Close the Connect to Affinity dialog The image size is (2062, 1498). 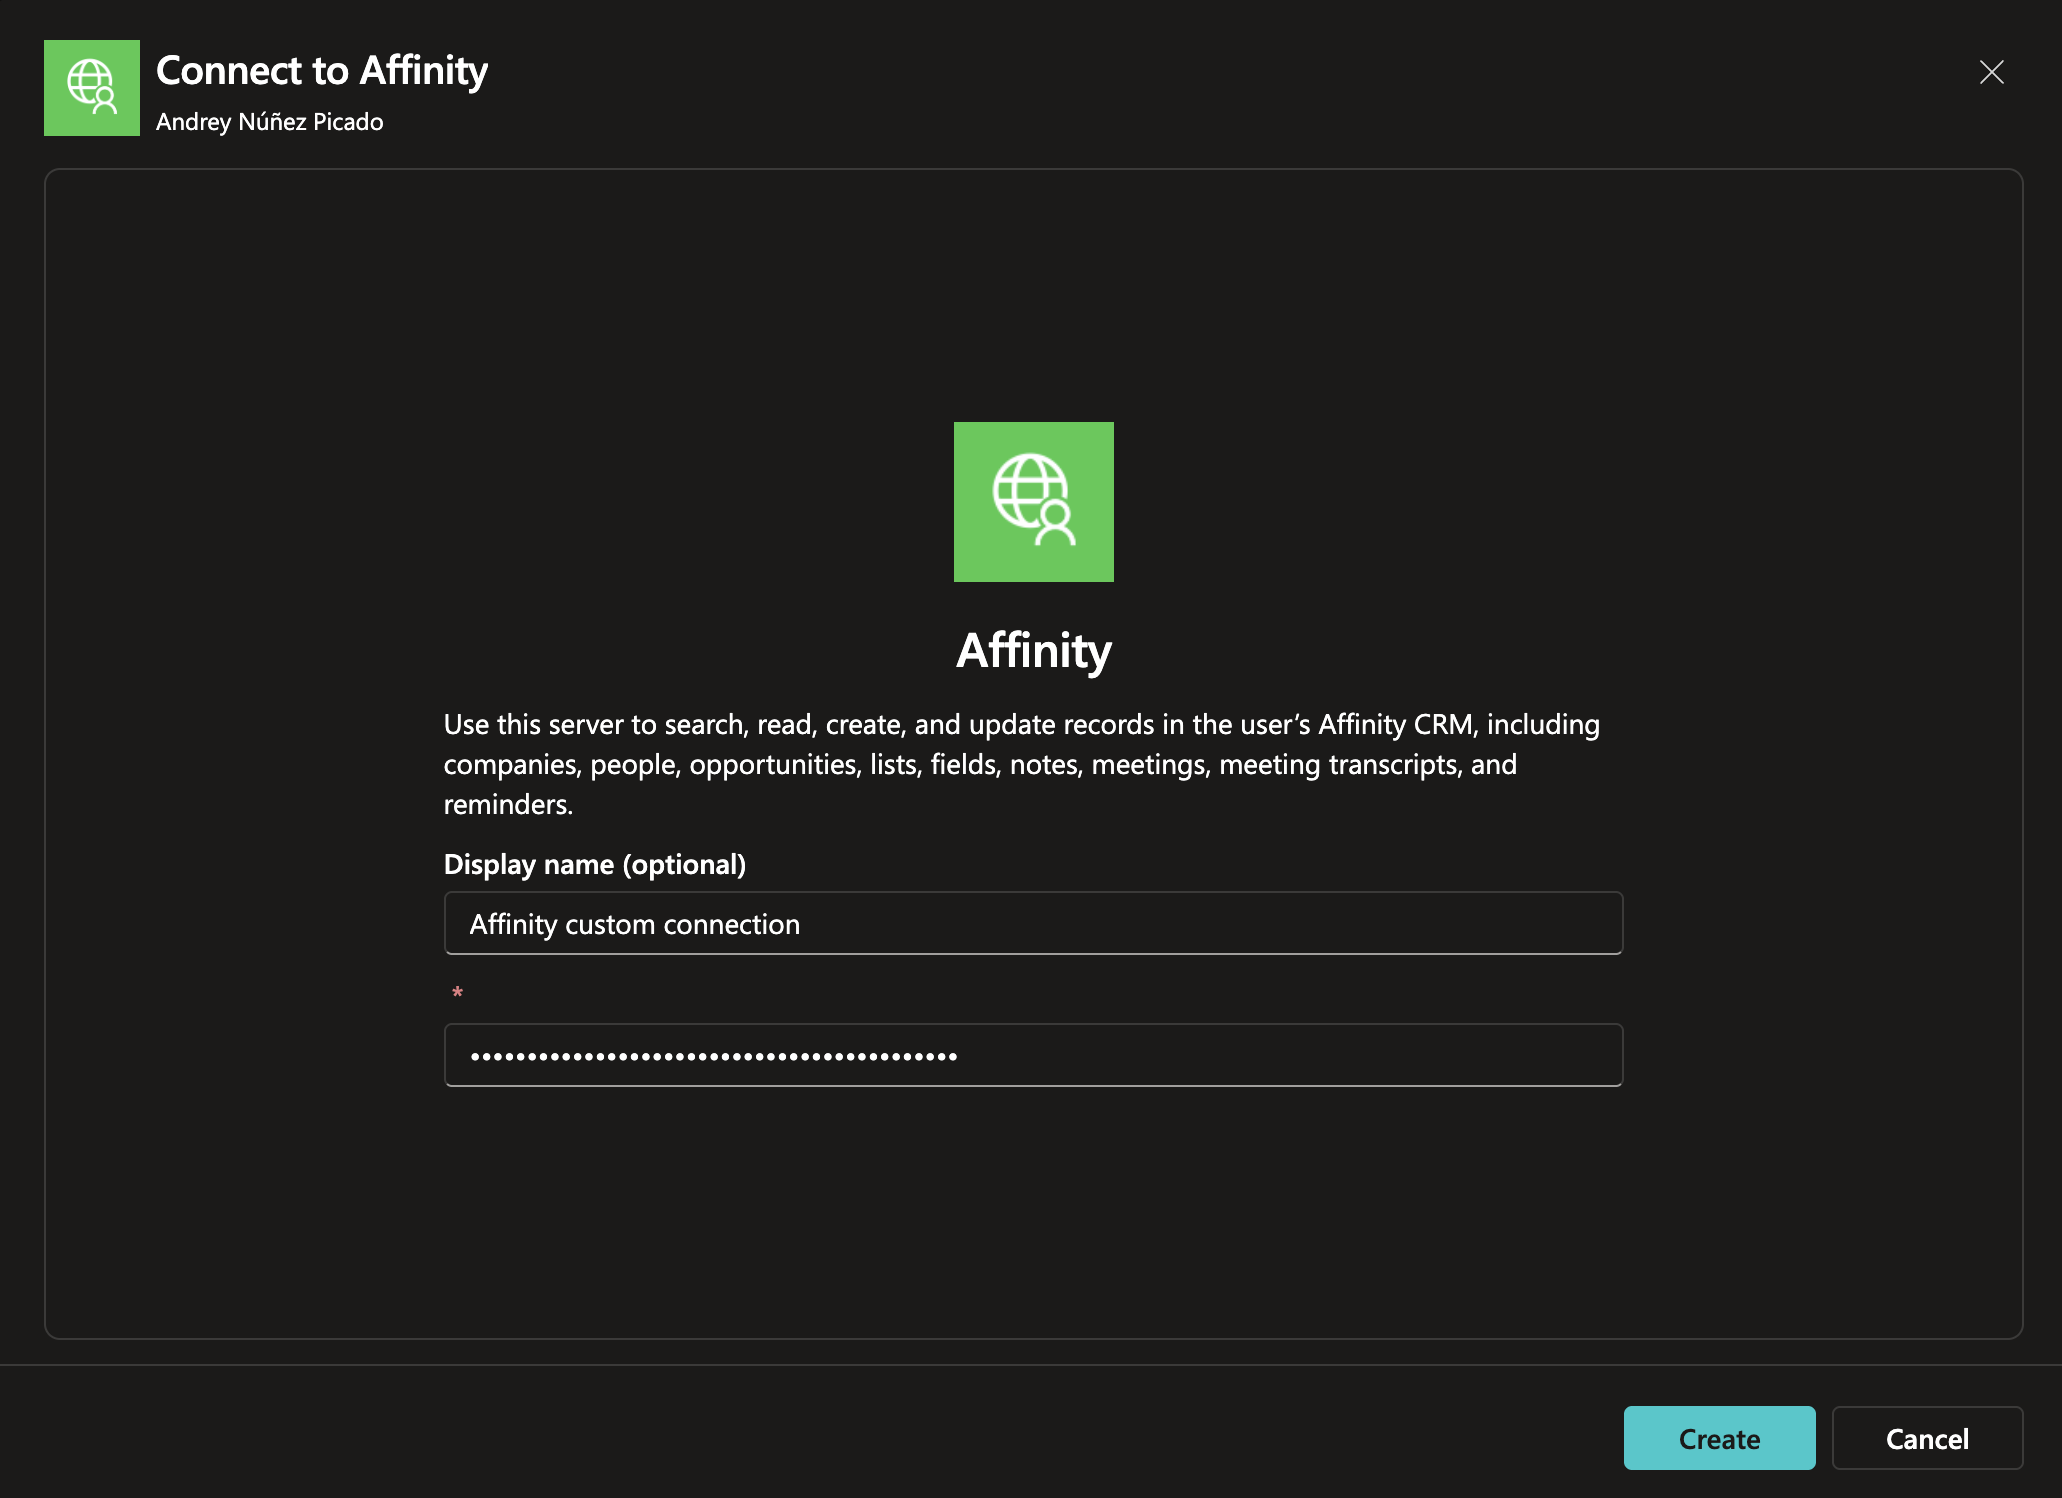1991,72
